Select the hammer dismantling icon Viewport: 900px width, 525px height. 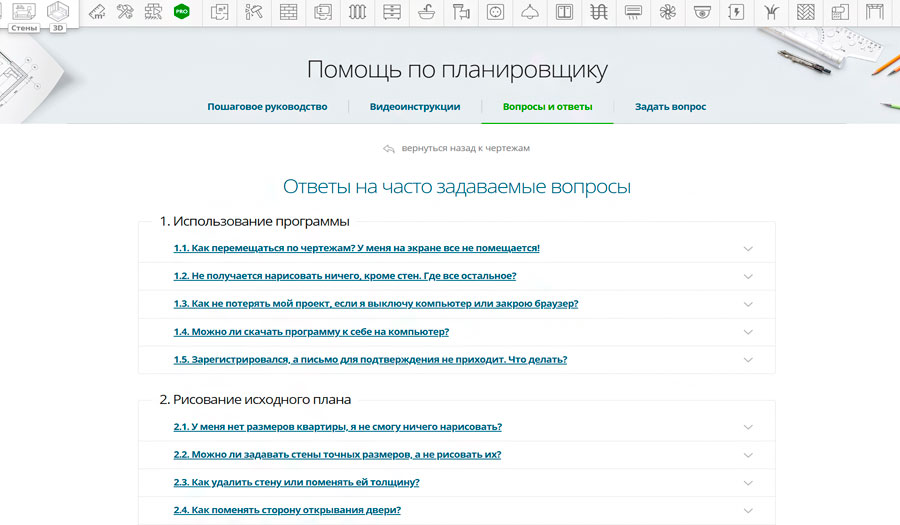click(x=253, y=12)
